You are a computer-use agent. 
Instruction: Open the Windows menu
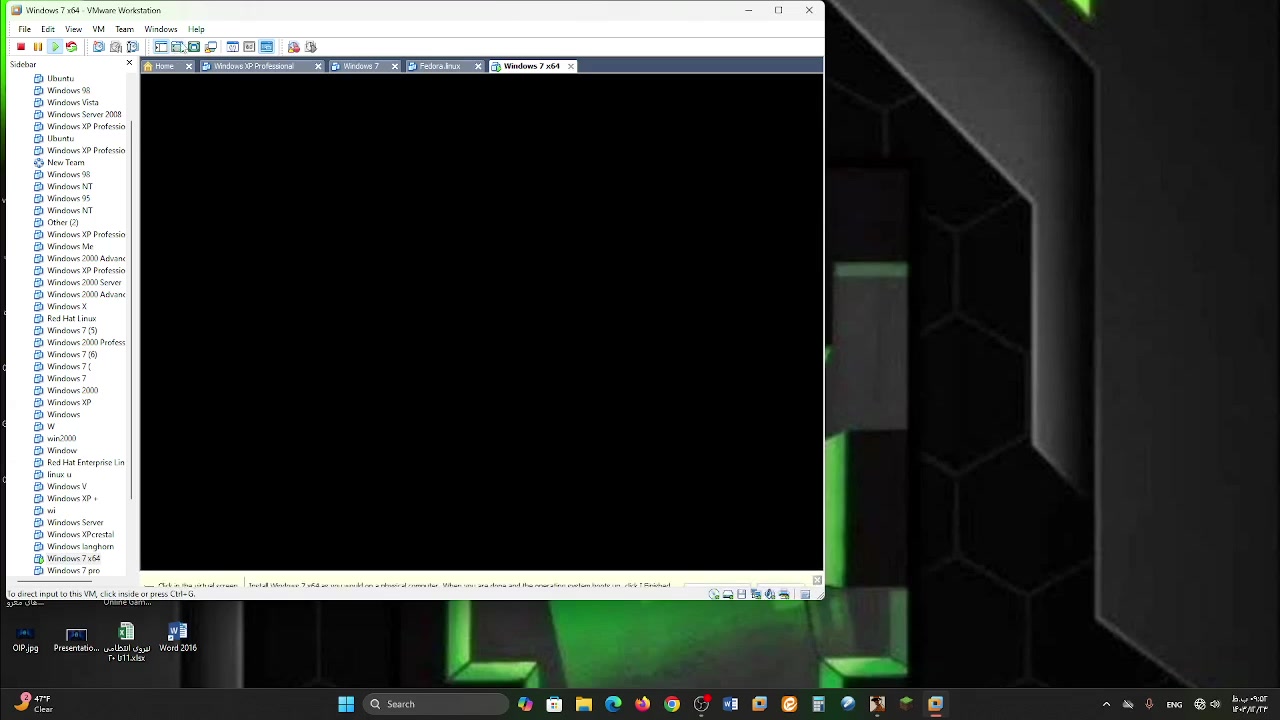[x=161, y=29]
